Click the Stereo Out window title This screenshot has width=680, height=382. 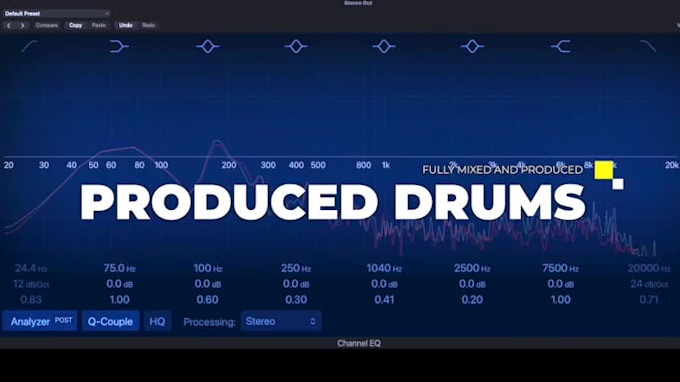[358, 3]
